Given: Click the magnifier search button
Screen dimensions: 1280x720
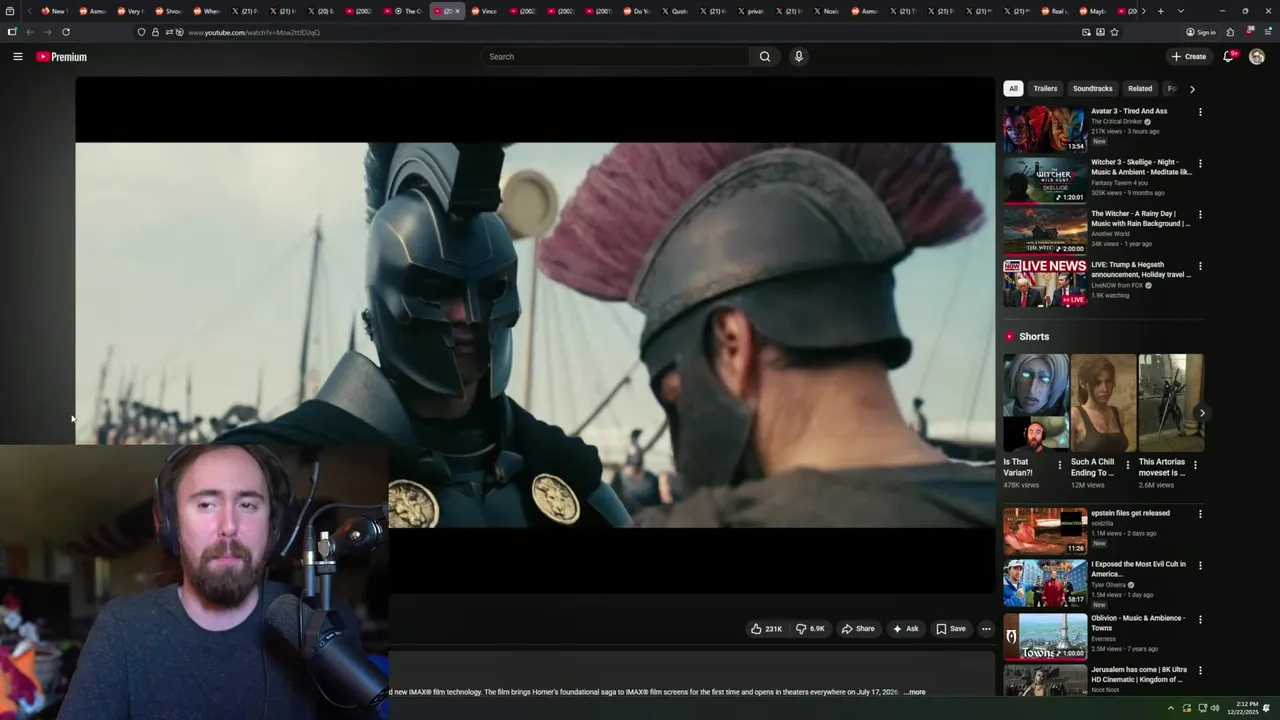Looking at the screenshot, I should [x=765, y=57].
